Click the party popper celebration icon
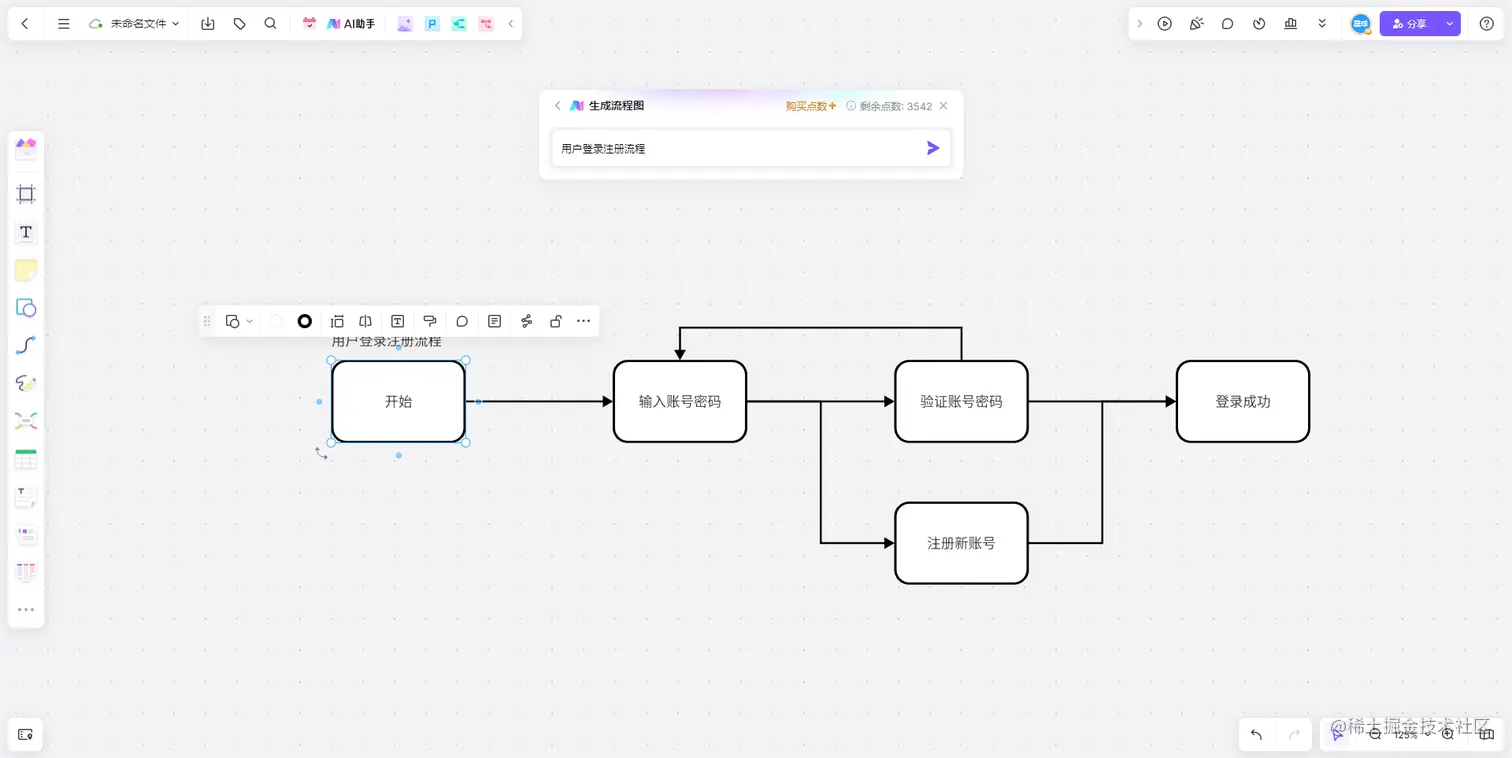This screenshot has width=1512, height=758. click(1196, 24)
